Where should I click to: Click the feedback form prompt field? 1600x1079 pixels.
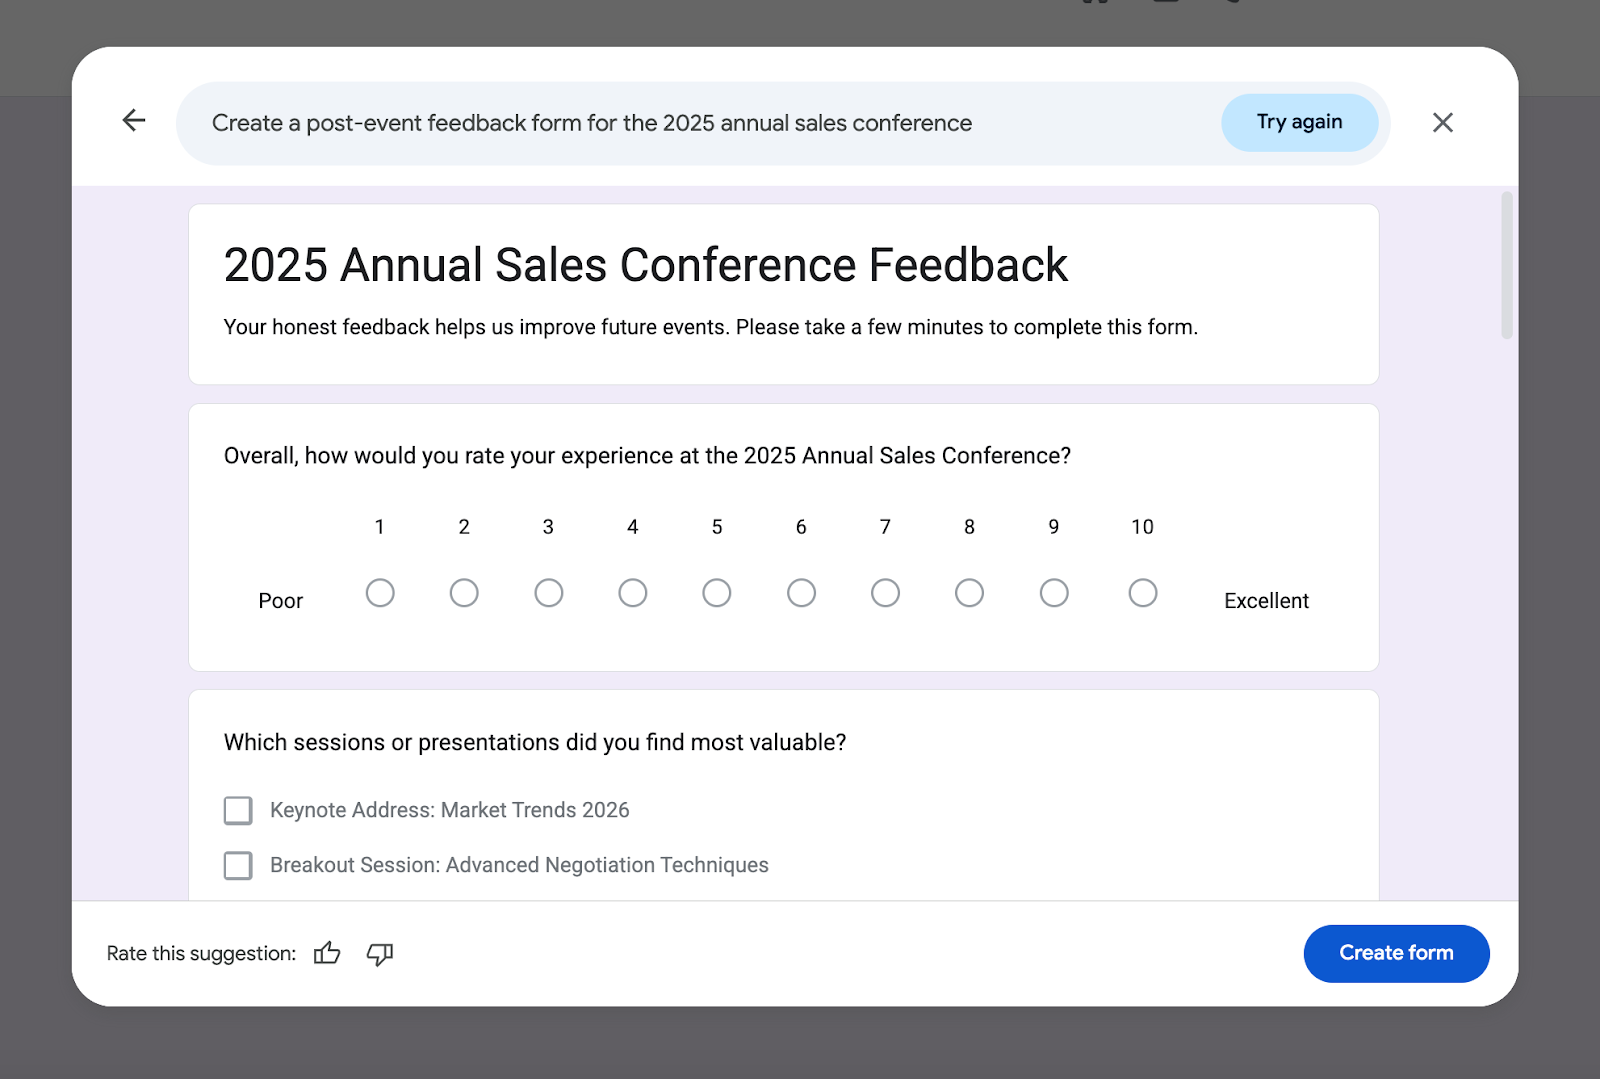coord(600,122)
